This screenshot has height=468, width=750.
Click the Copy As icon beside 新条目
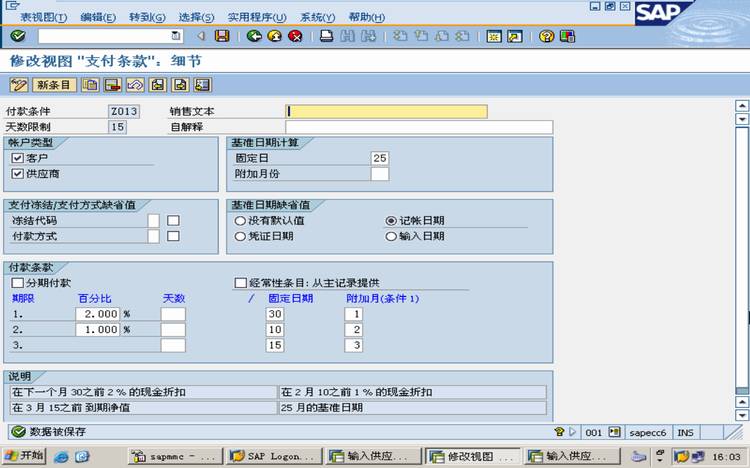click(90, 85)
